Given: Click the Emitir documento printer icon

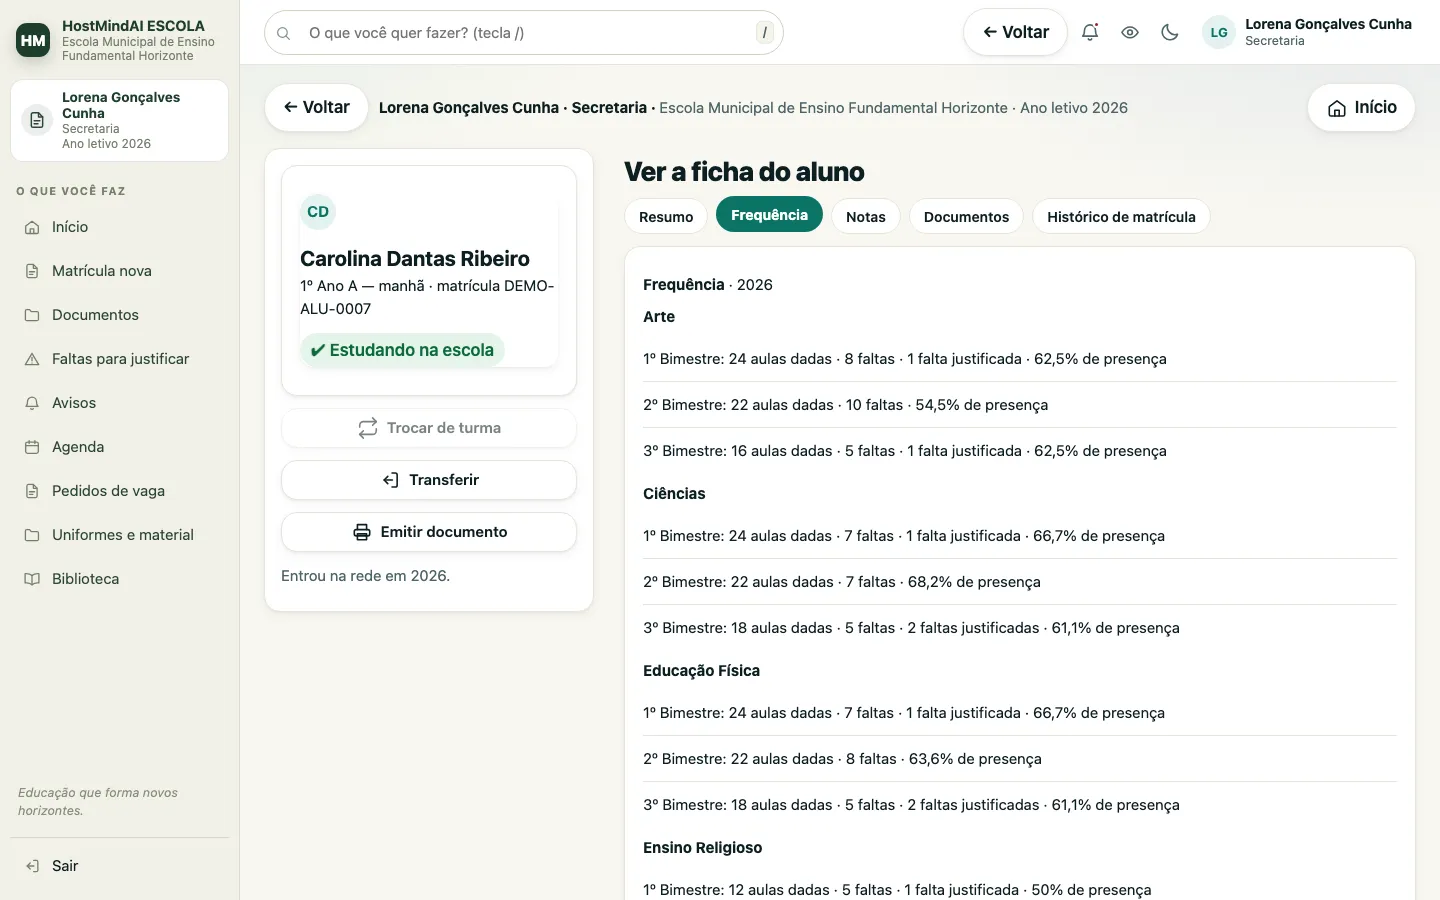Looking at the screenshot, I should click(x=362, y=532).
